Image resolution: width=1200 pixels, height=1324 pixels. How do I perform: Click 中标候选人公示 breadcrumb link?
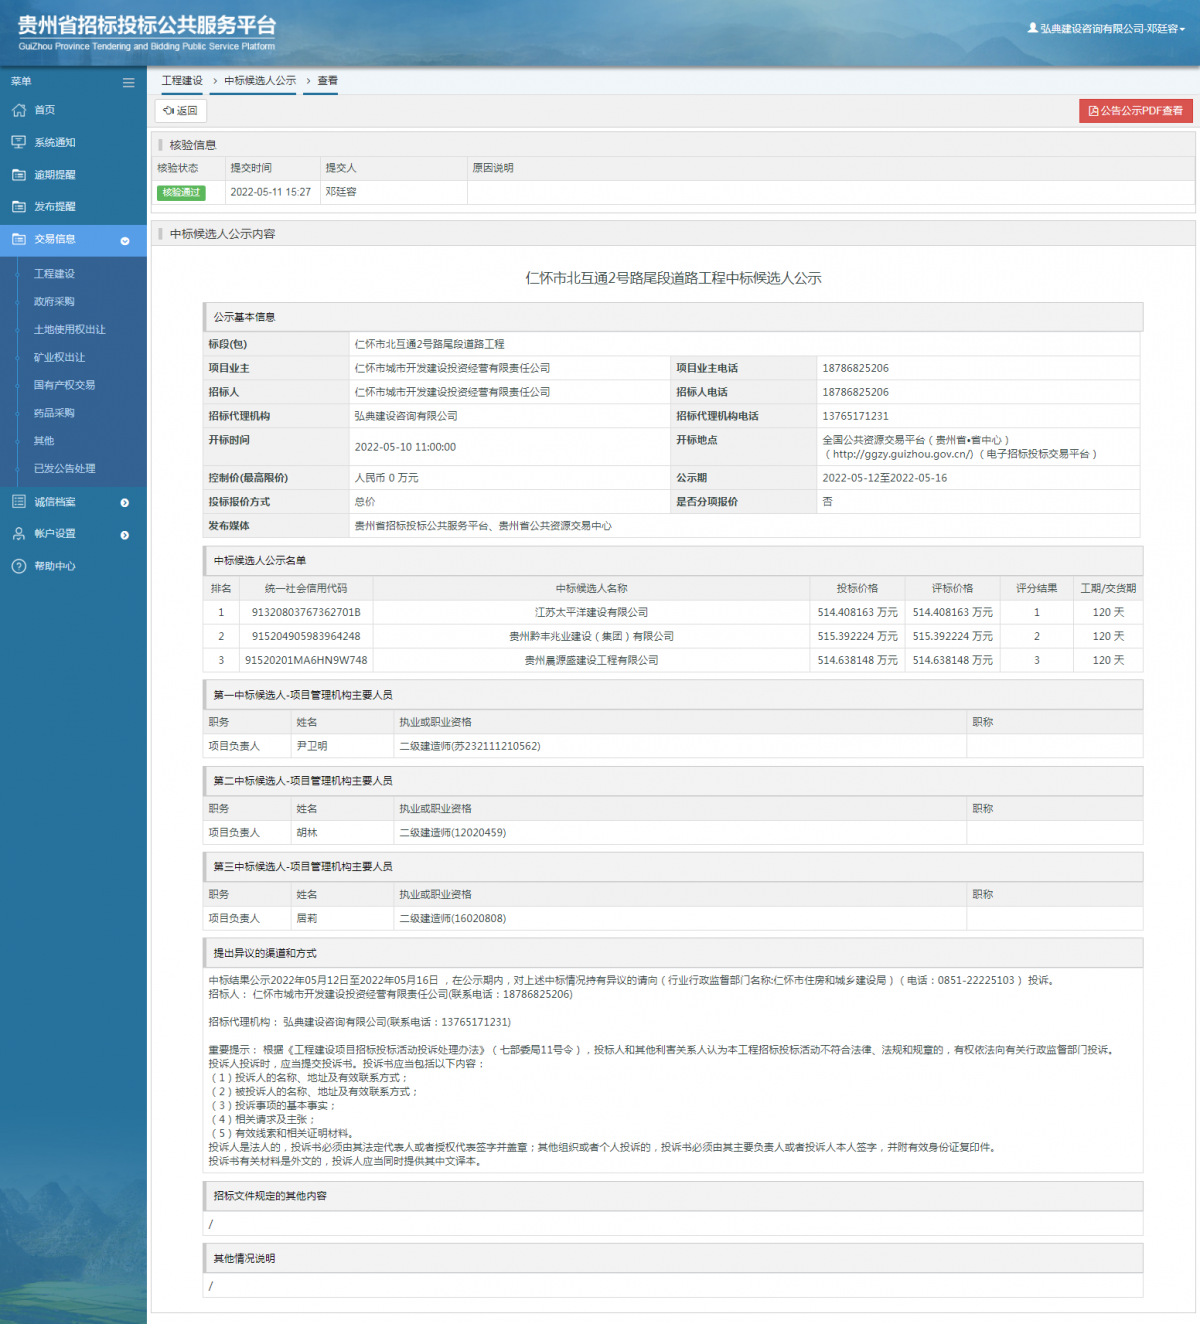[260, 81]
